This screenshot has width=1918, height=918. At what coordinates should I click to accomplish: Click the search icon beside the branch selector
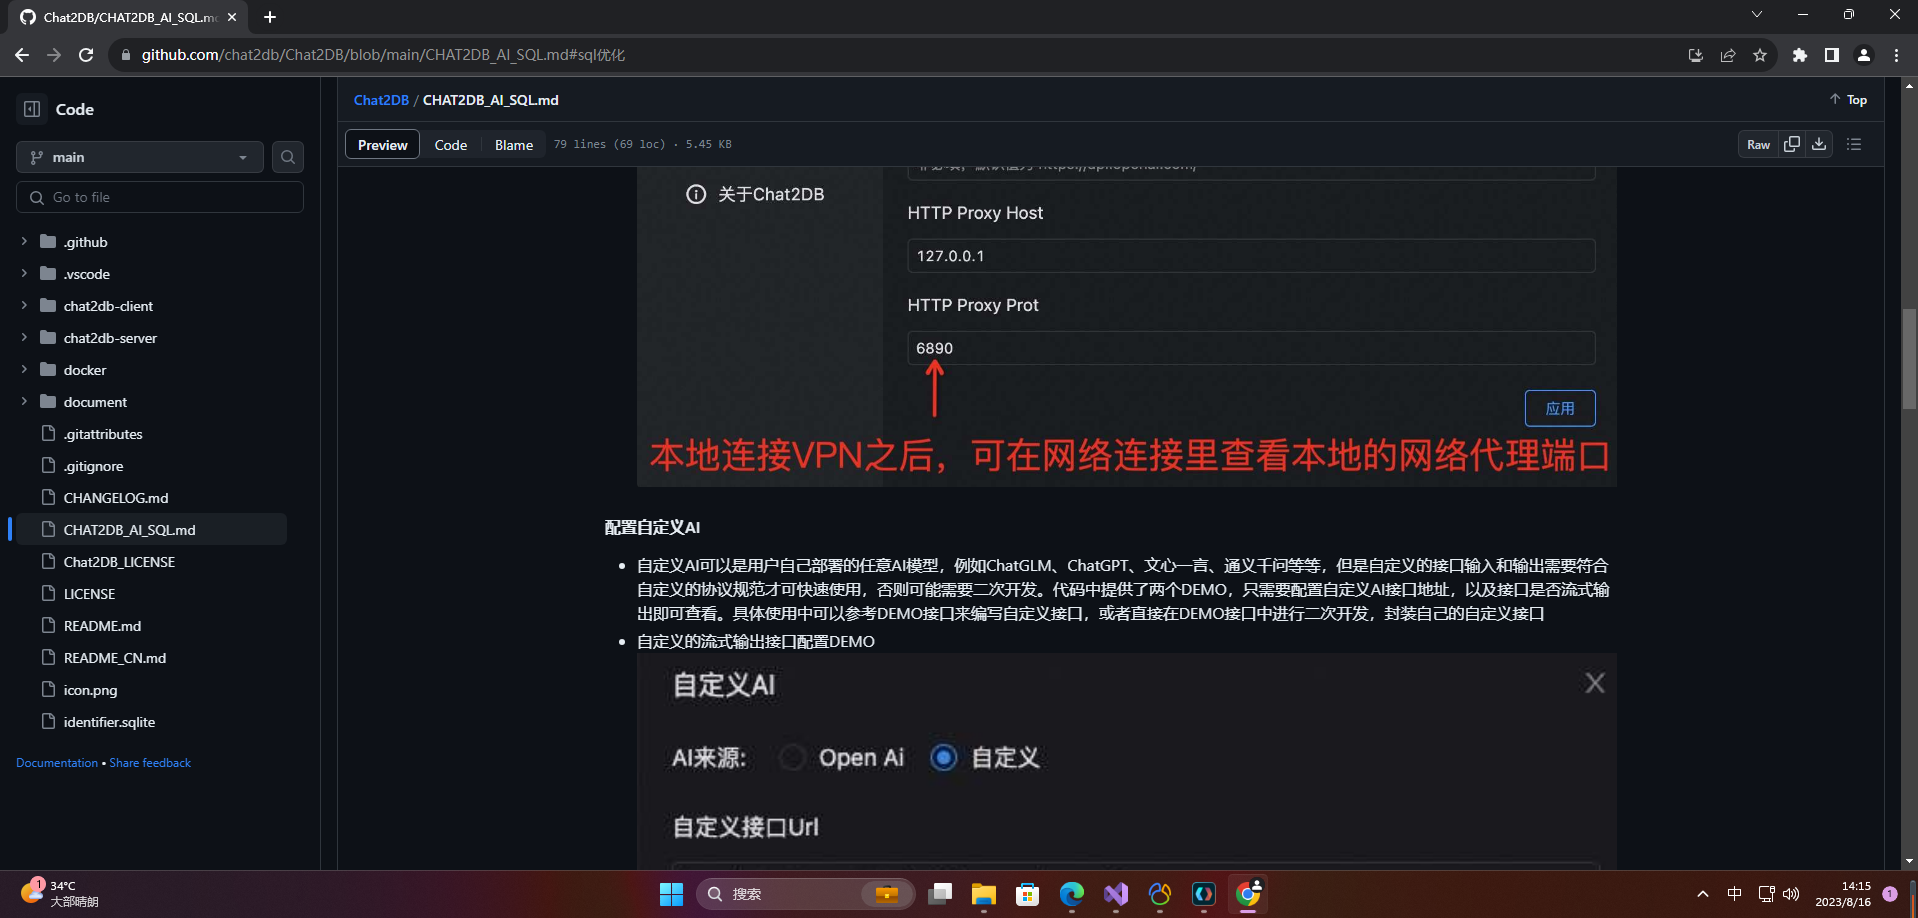click(288, 157)
